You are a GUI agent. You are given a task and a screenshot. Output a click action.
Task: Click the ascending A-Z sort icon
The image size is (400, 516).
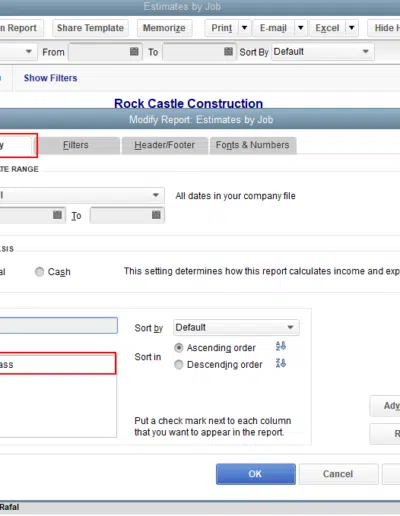pyautogui.click(x=281, y=346)
